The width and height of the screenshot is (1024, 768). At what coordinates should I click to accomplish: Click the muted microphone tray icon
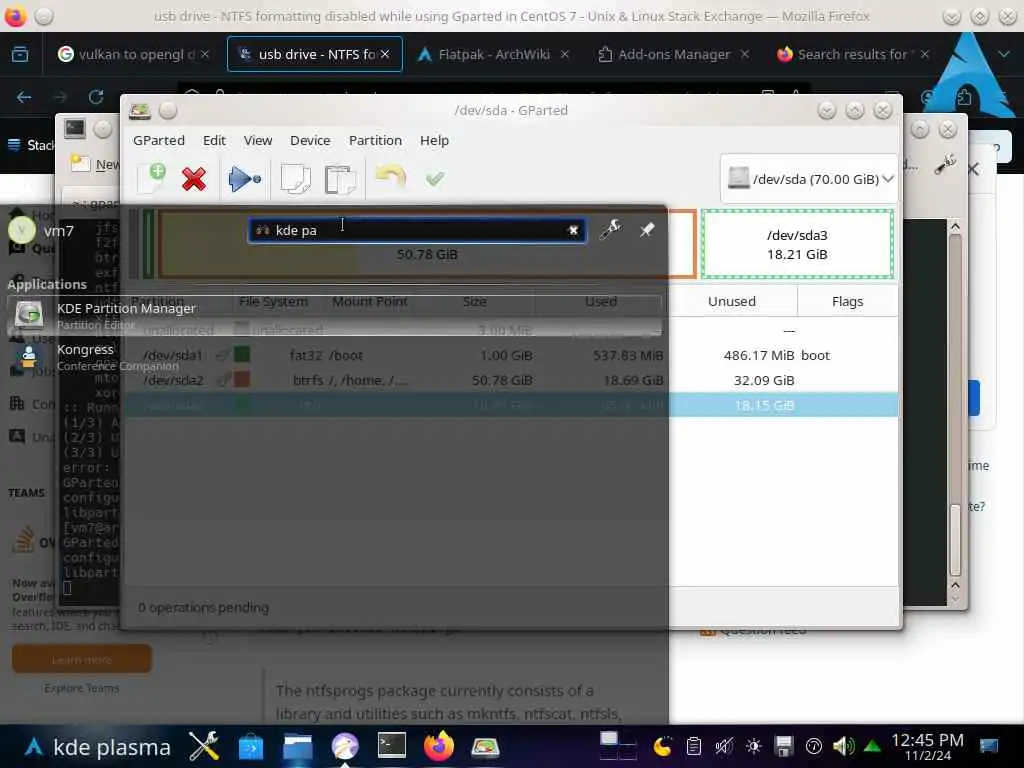(x=724, y=746)
